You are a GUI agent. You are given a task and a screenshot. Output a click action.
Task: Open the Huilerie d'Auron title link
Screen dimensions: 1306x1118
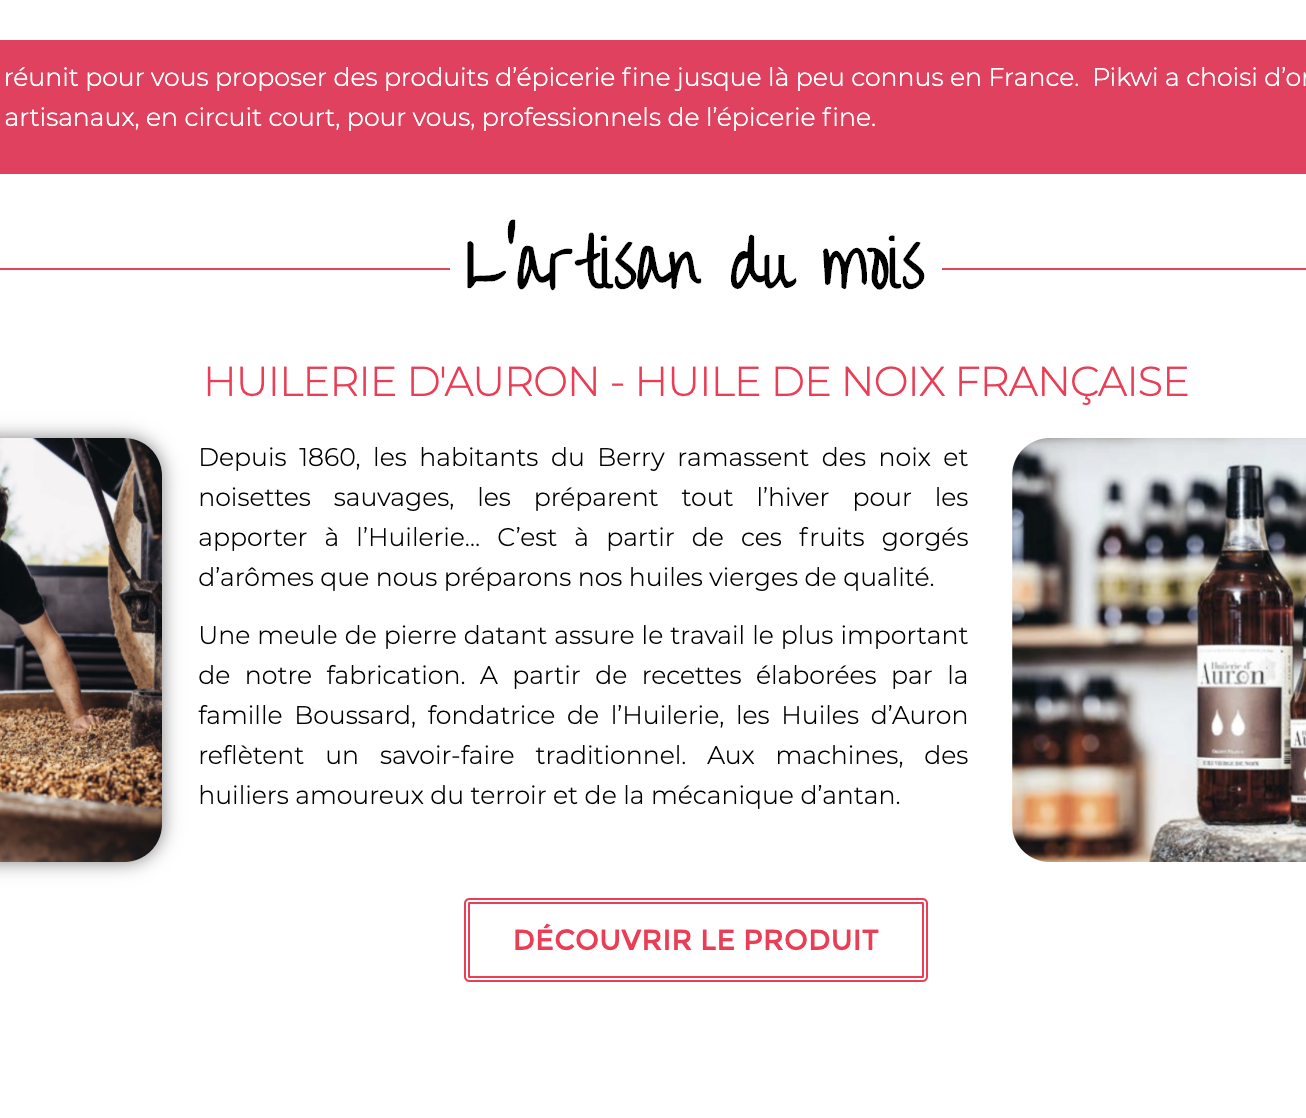click(696, 382)
